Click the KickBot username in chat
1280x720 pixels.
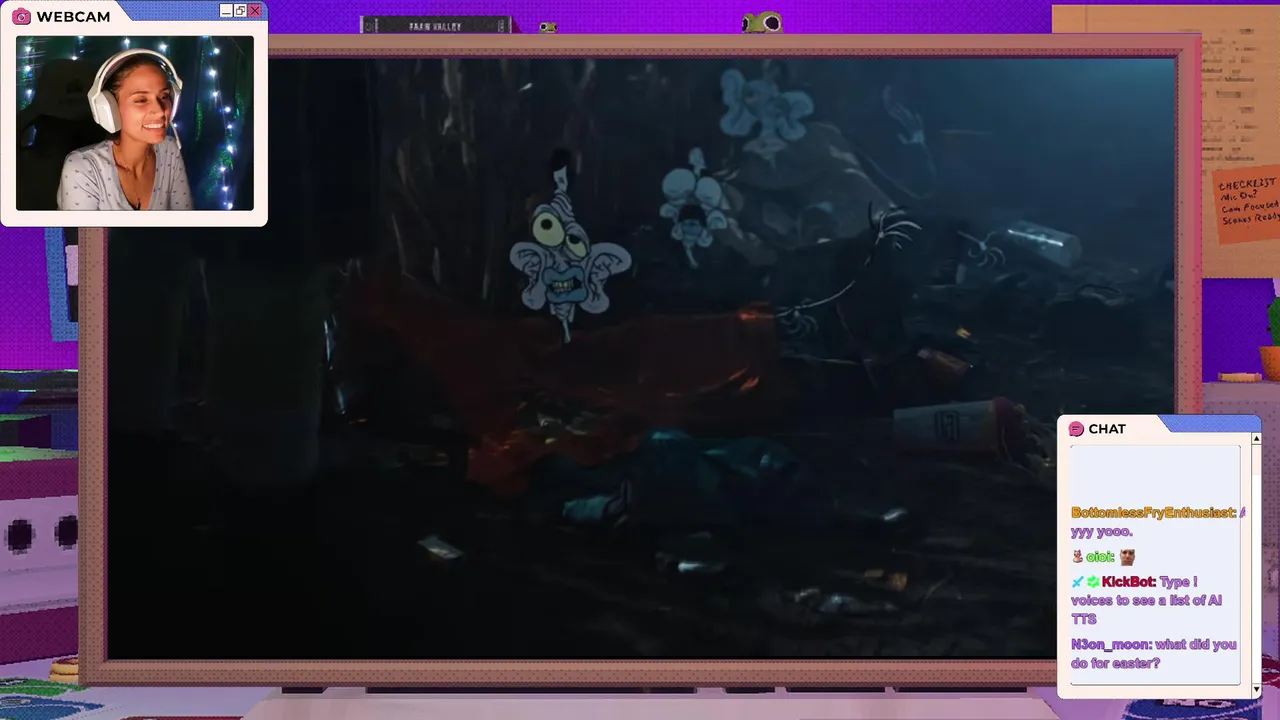point(1129,581)
